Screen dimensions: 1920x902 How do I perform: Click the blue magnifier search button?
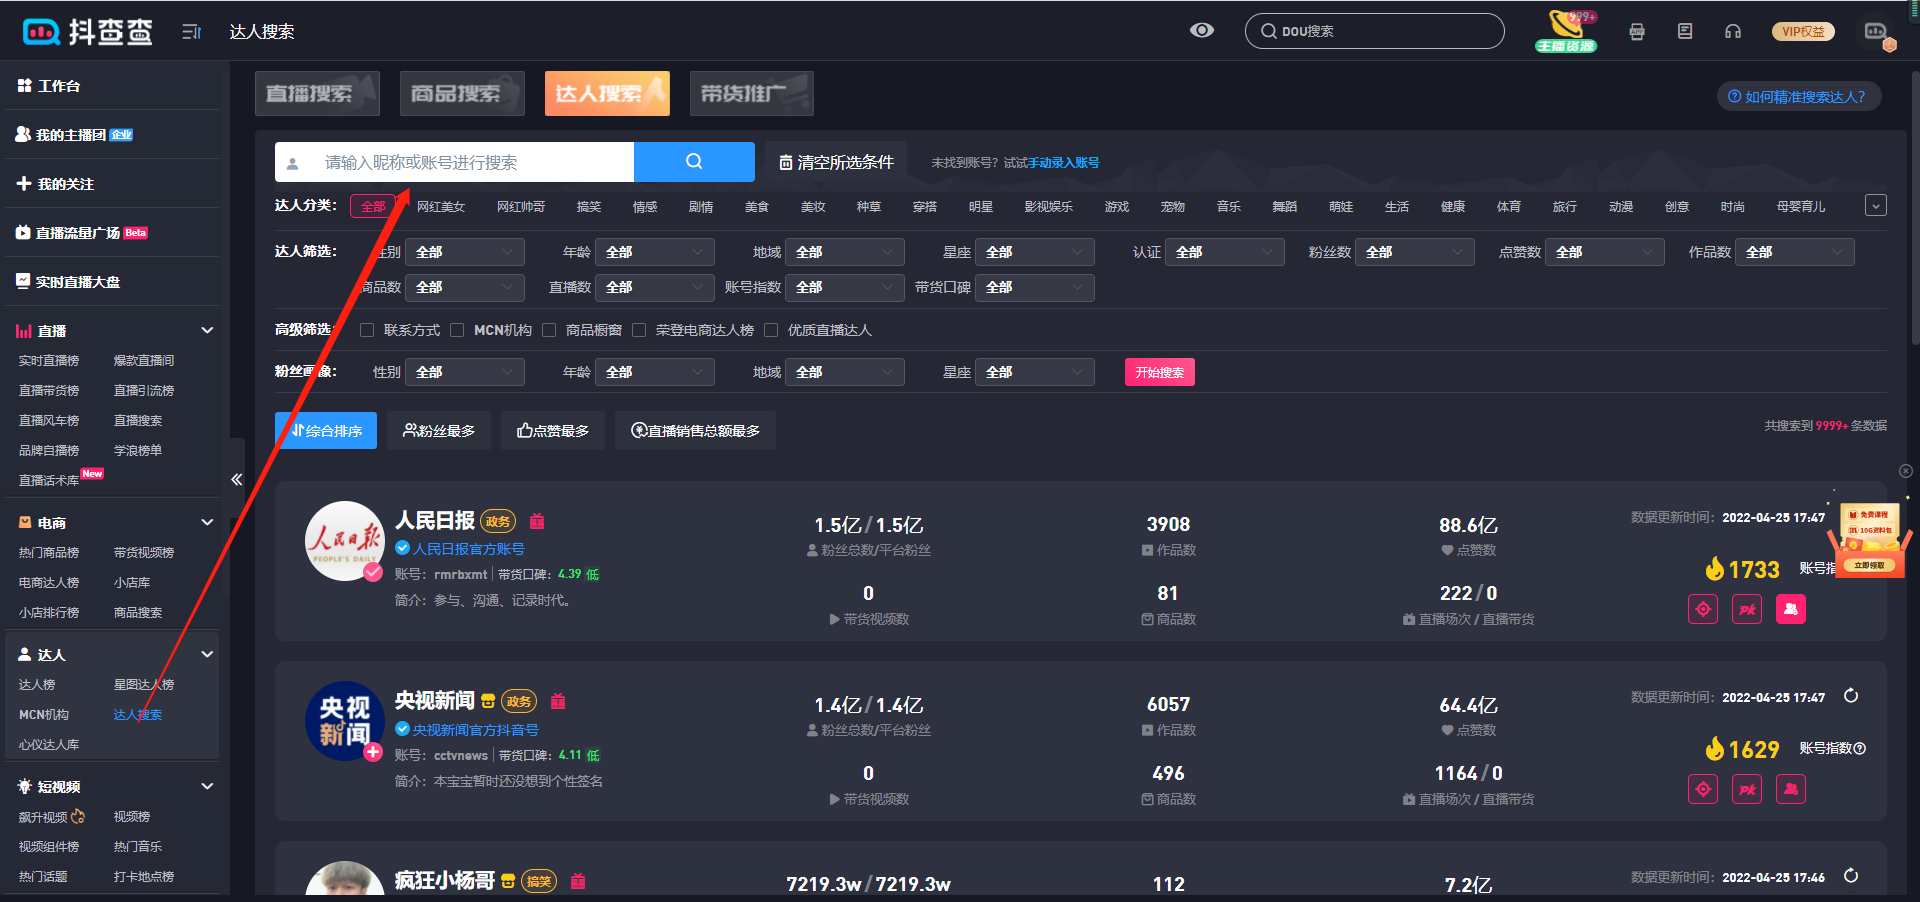tap(694, 162)
